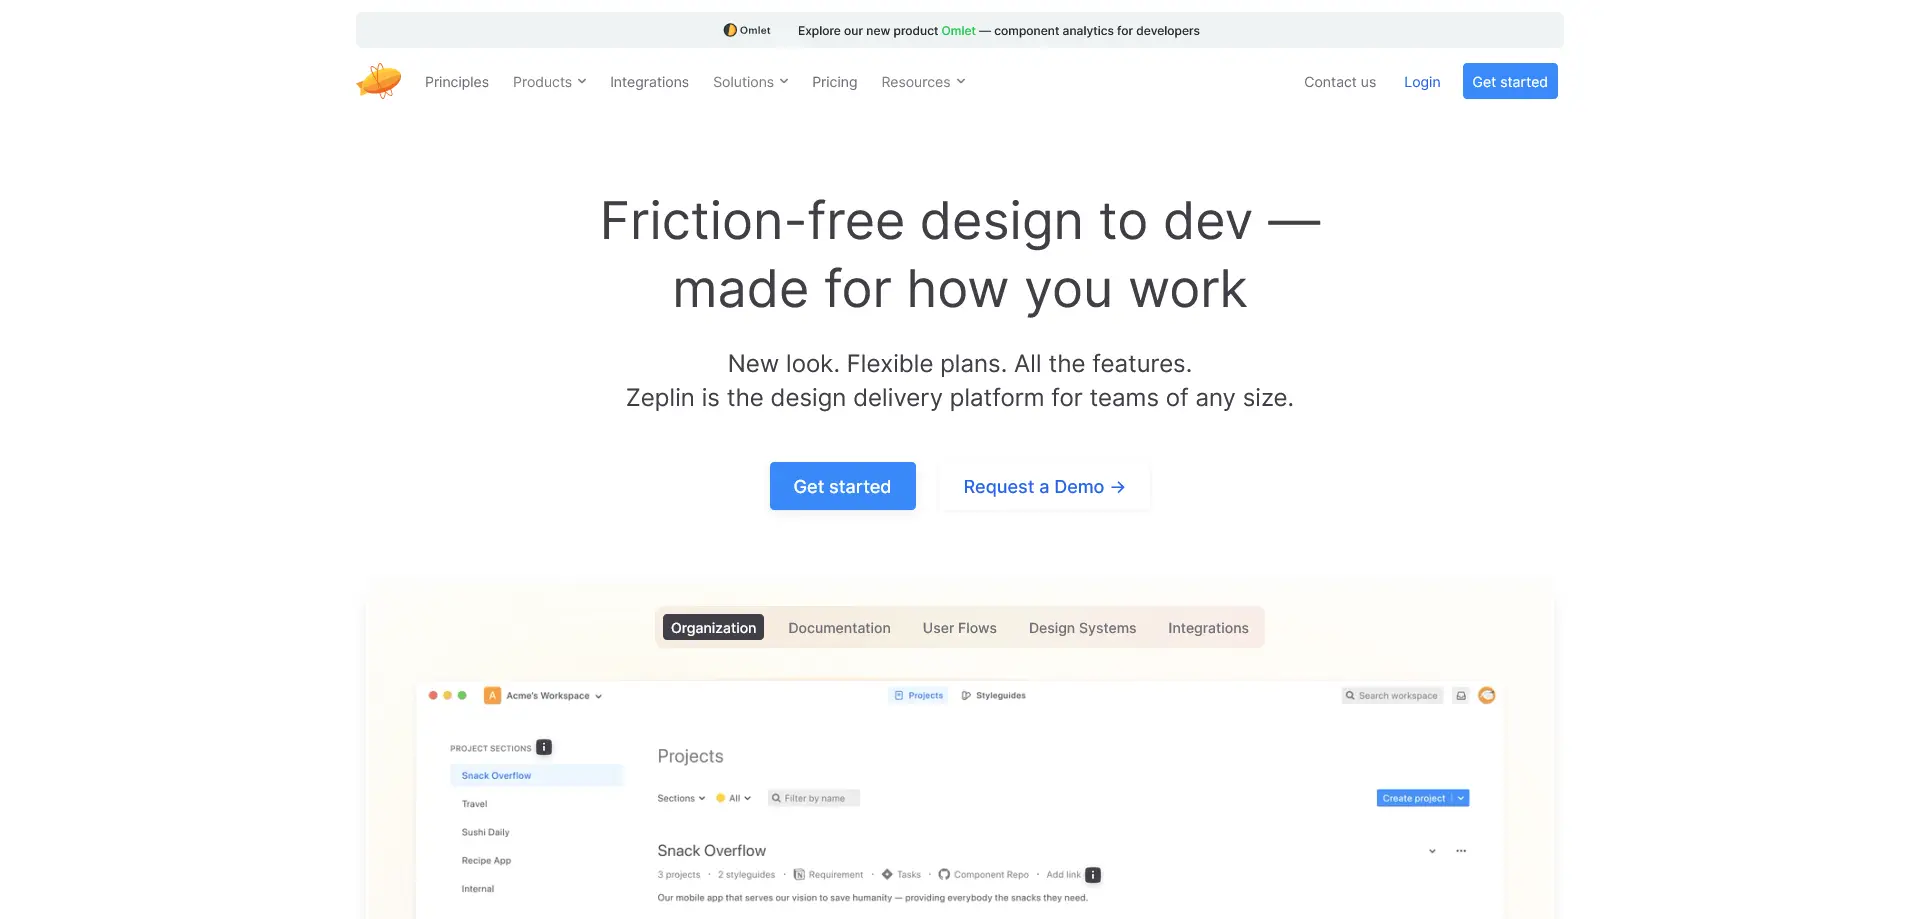1920x919 pixels.
Task: Click the Zeplin blimp logo
Action: (x=379, y=81)
